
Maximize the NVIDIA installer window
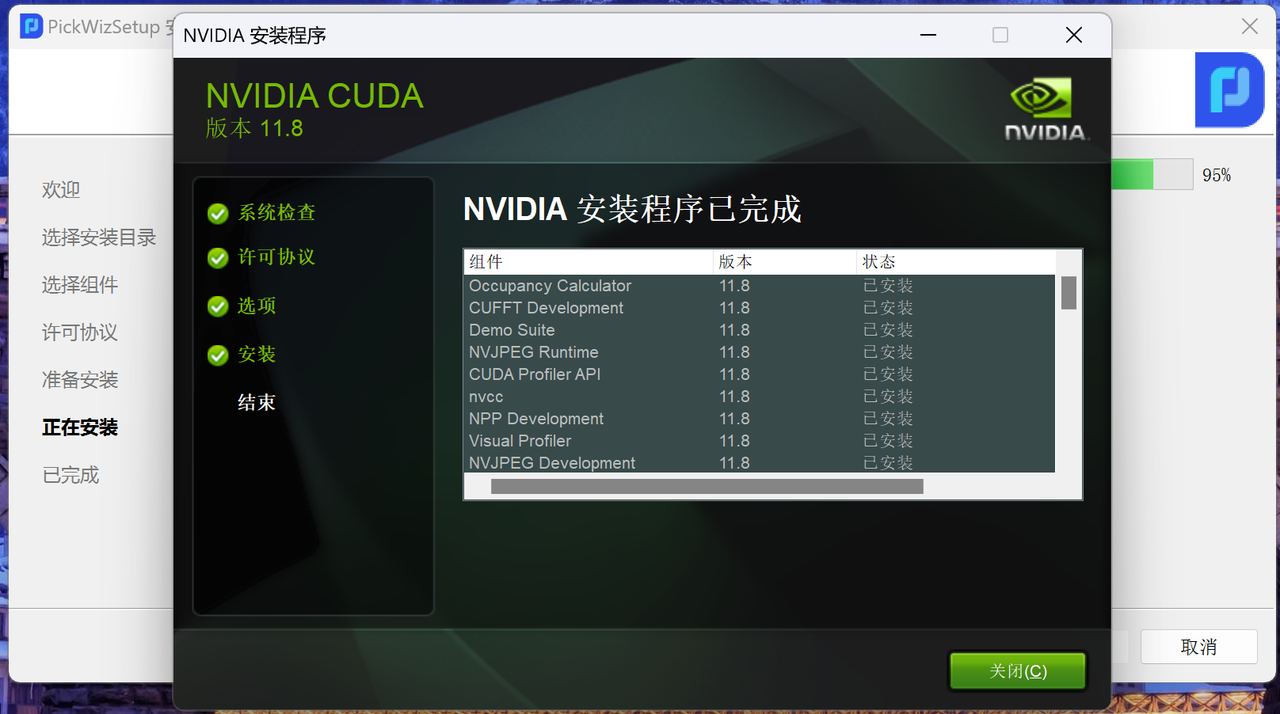tap(1000, 35)
